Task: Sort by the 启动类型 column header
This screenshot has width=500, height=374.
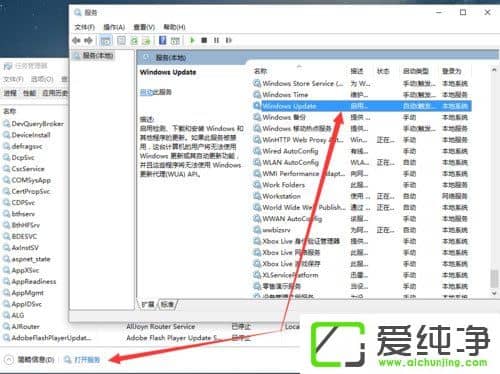Action: (416, 71)
